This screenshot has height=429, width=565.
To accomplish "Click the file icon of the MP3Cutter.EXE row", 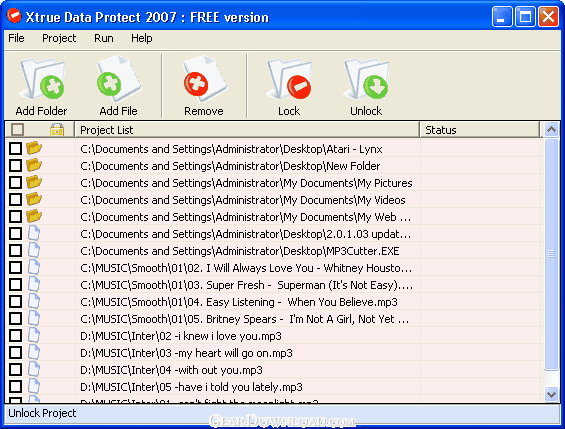I will point(34,250).
